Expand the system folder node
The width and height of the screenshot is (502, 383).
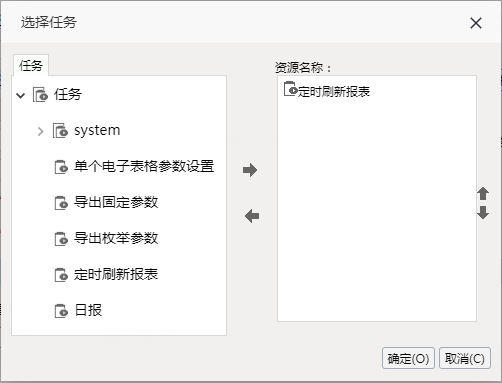coord(41,132)
